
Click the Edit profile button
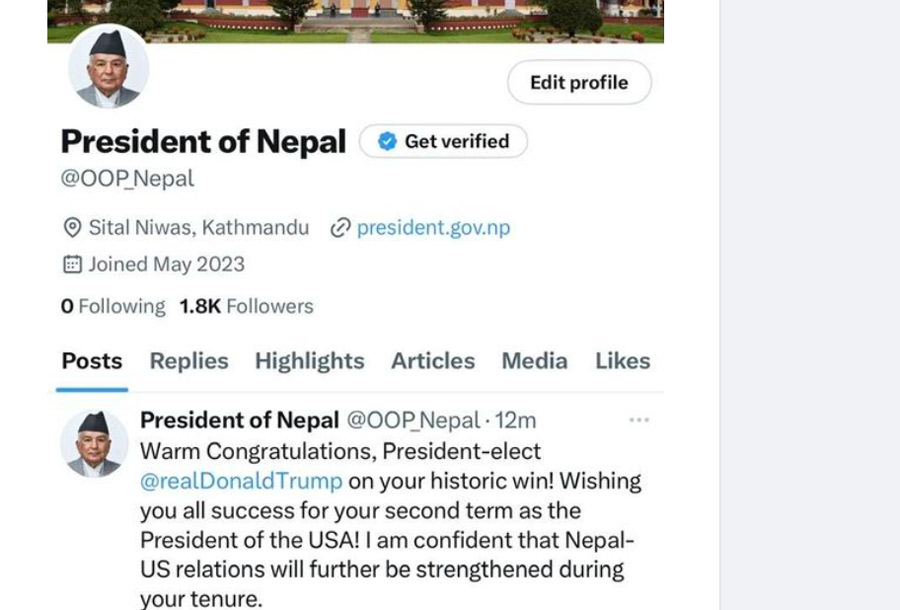(579, 83)
